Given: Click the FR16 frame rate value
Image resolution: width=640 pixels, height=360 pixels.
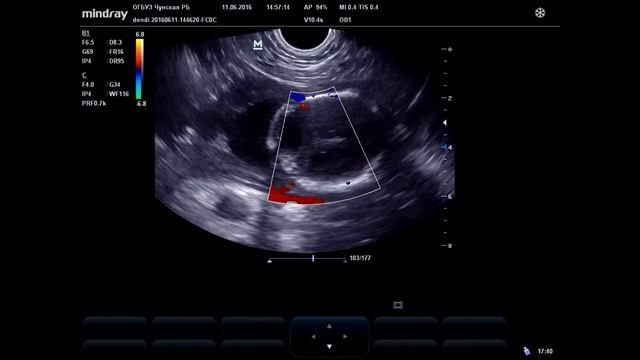Looking at the screenshot, I should (x=116, y=52).
